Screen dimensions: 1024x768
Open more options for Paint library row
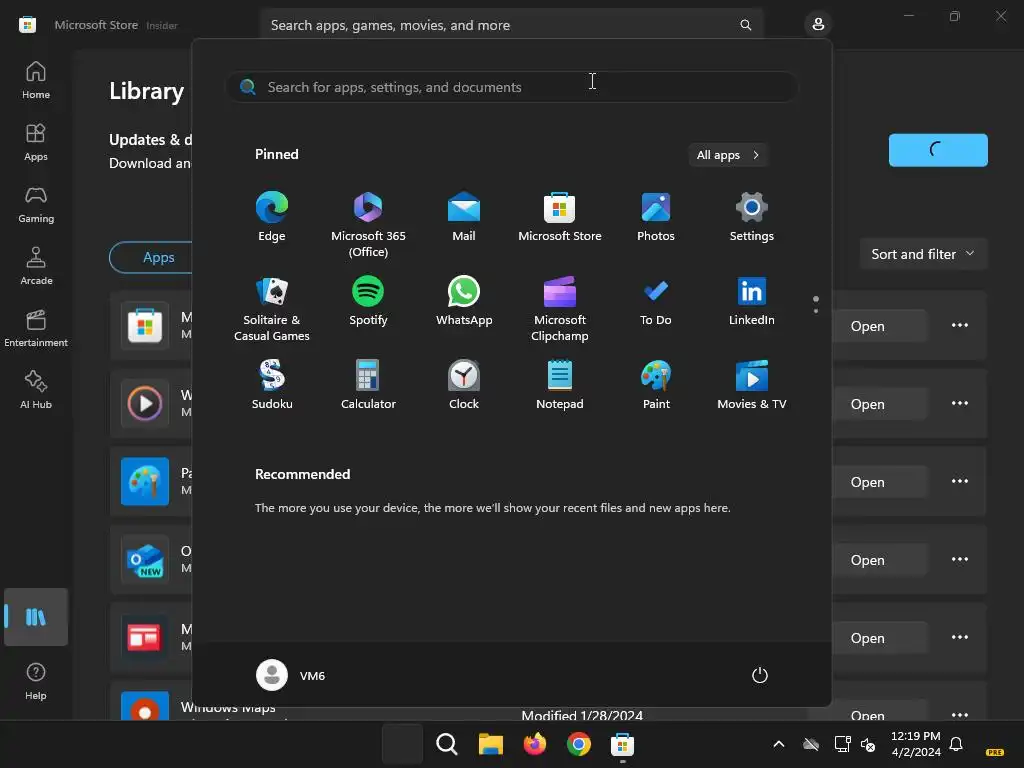[959, 481]
